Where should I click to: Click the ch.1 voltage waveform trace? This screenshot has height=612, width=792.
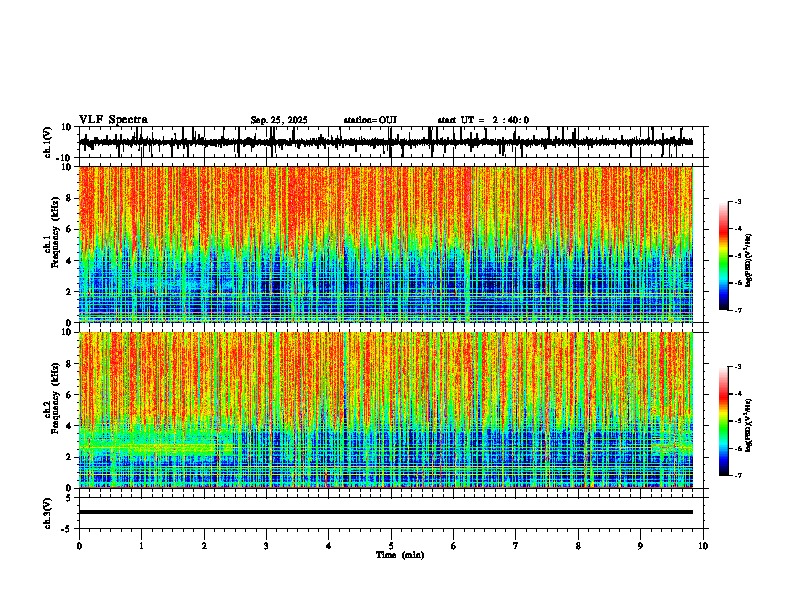(x=386, y=142)
